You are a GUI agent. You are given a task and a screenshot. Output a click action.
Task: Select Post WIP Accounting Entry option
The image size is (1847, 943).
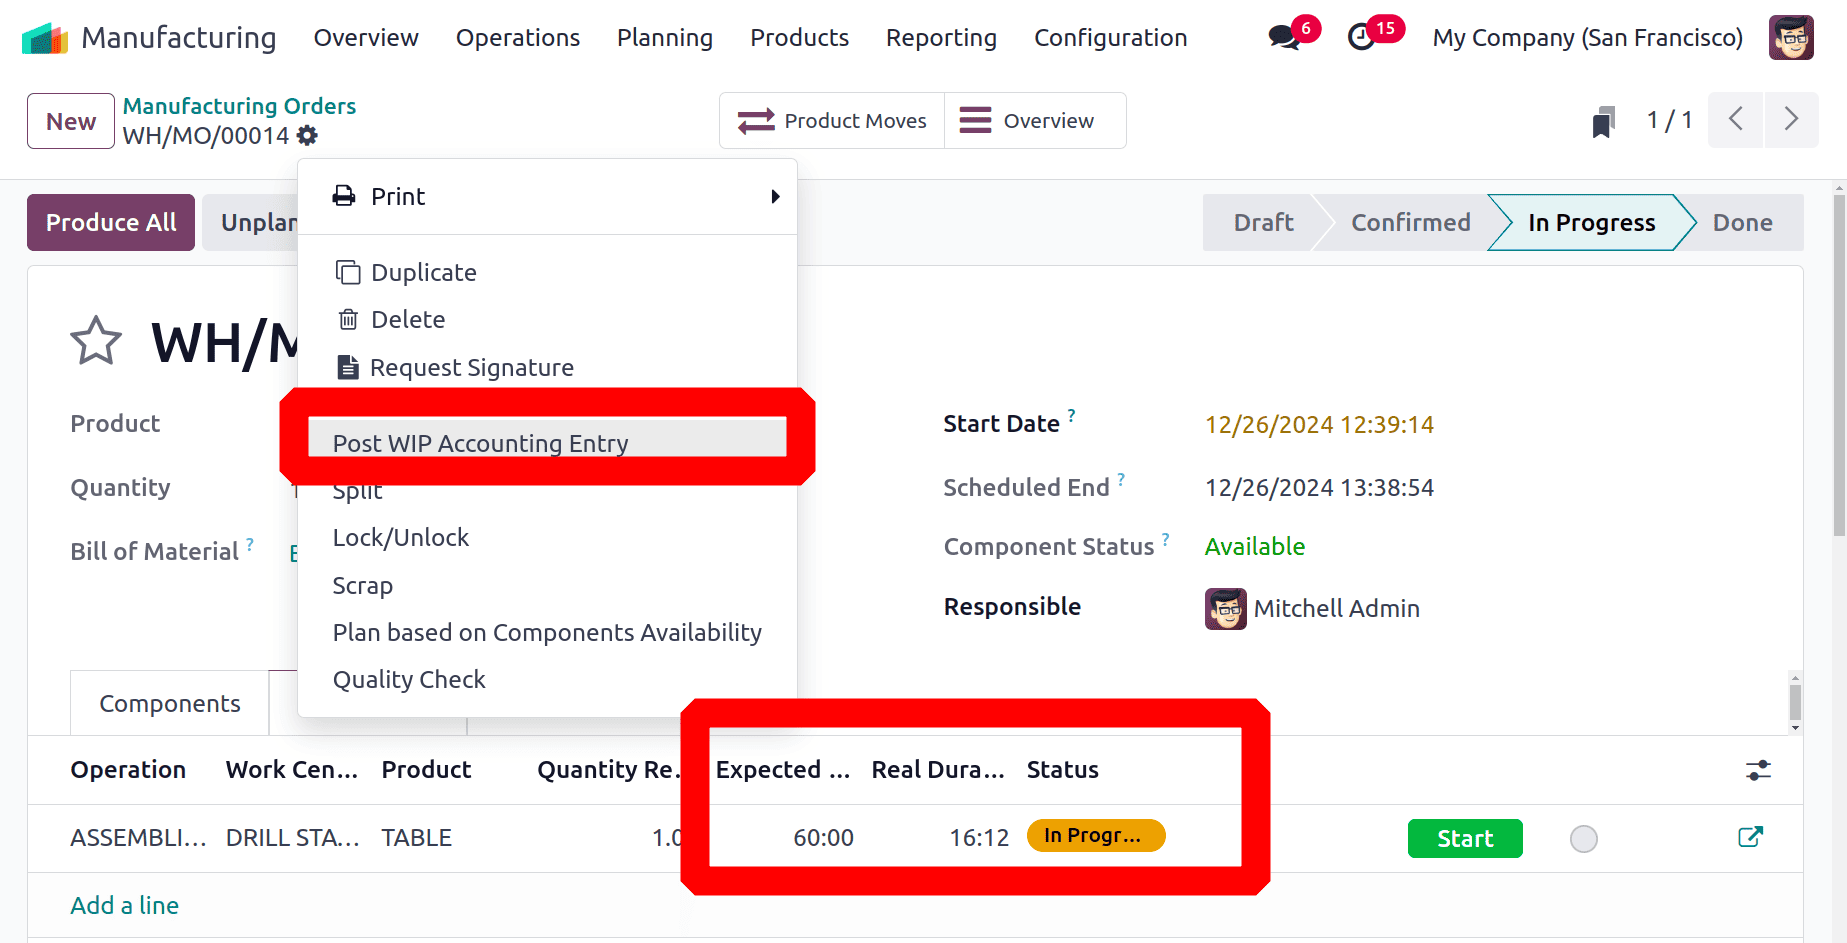point(480,442)
